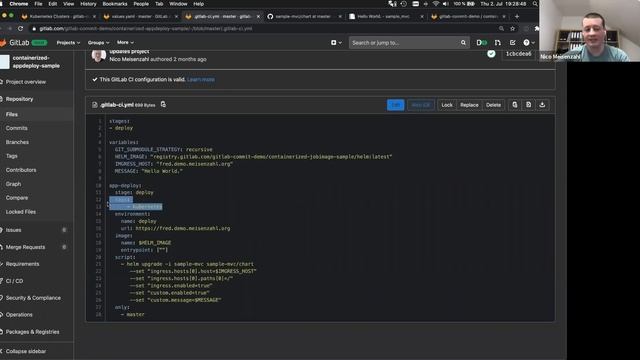Image resolution: width=640 pixels, height=360 pixels.
Task: Click the Replace button
Action: click(x=469, y=105)
